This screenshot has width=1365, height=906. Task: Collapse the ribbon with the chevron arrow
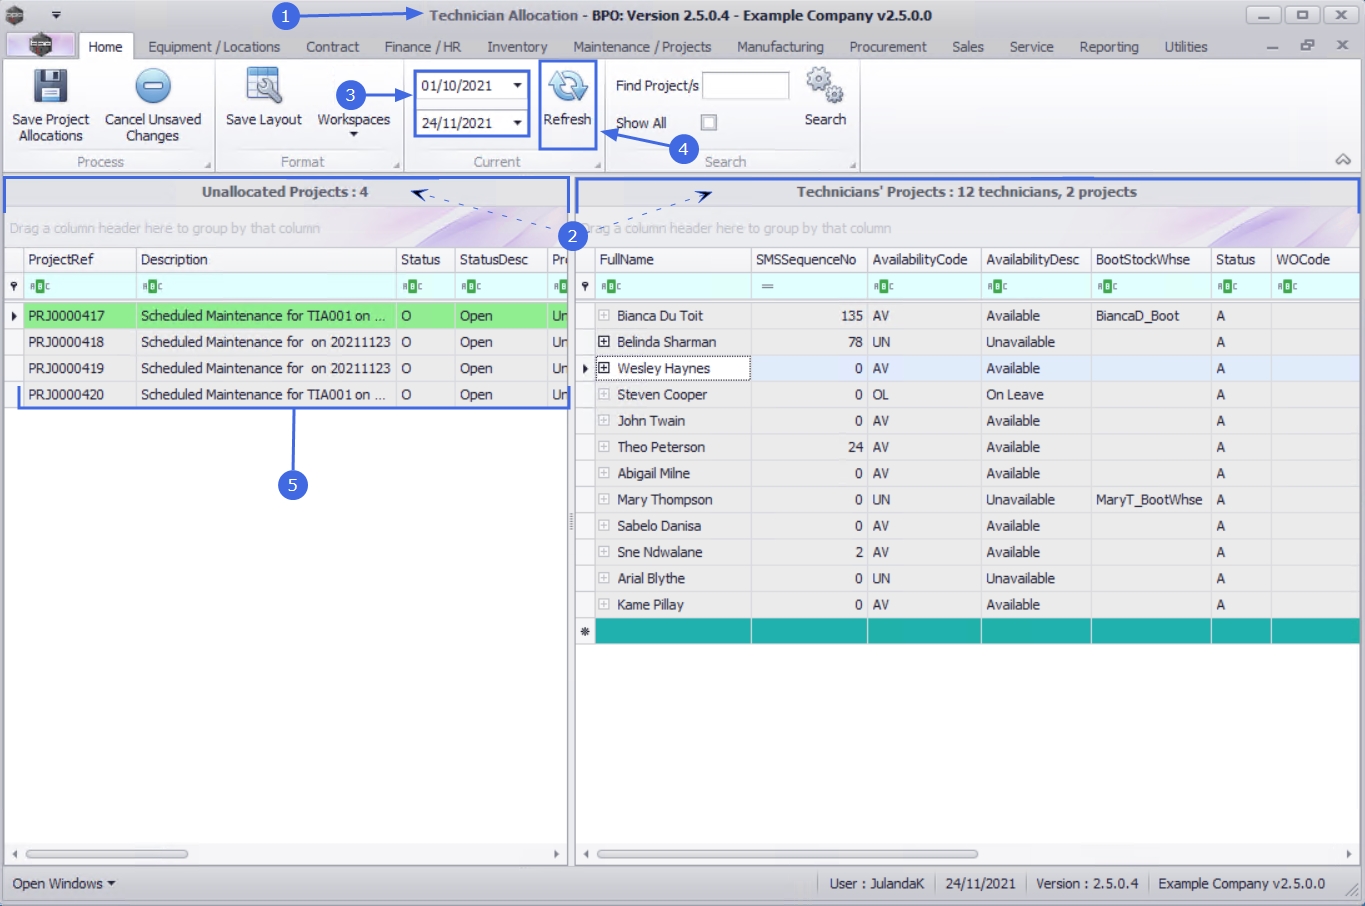coord(1343,160)
